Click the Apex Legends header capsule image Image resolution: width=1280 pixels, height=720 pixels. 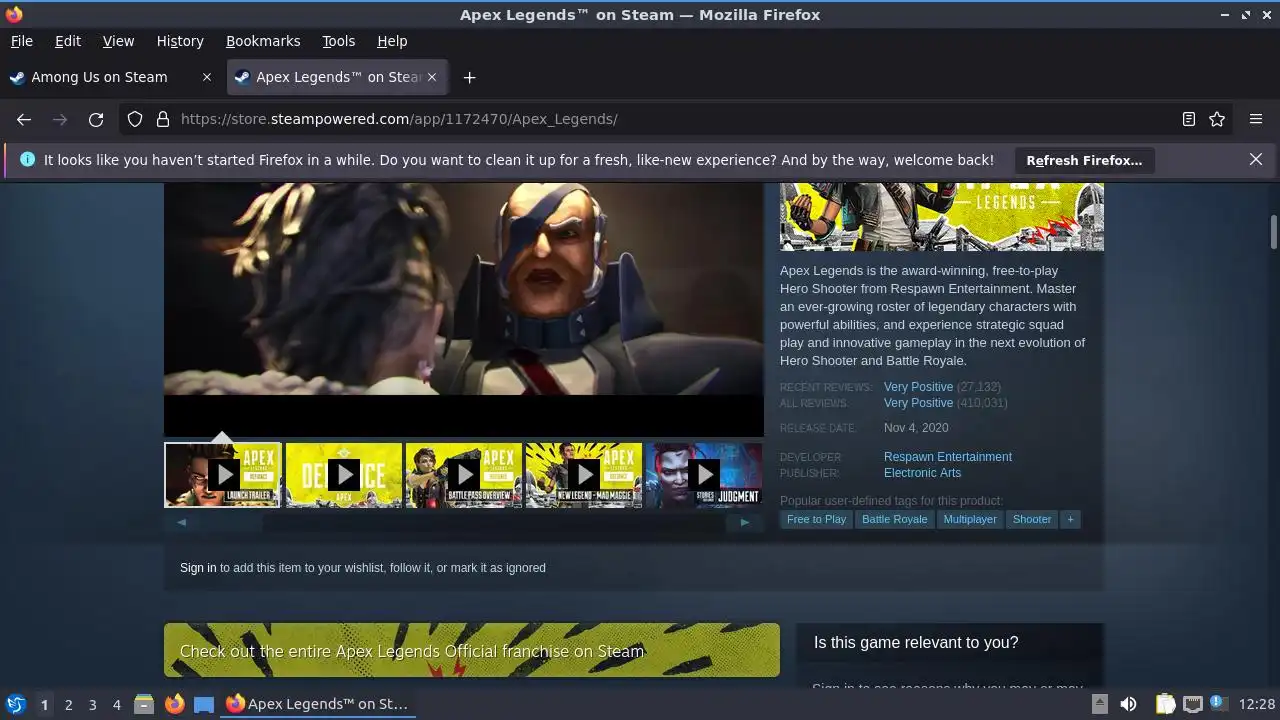point(942,216)
